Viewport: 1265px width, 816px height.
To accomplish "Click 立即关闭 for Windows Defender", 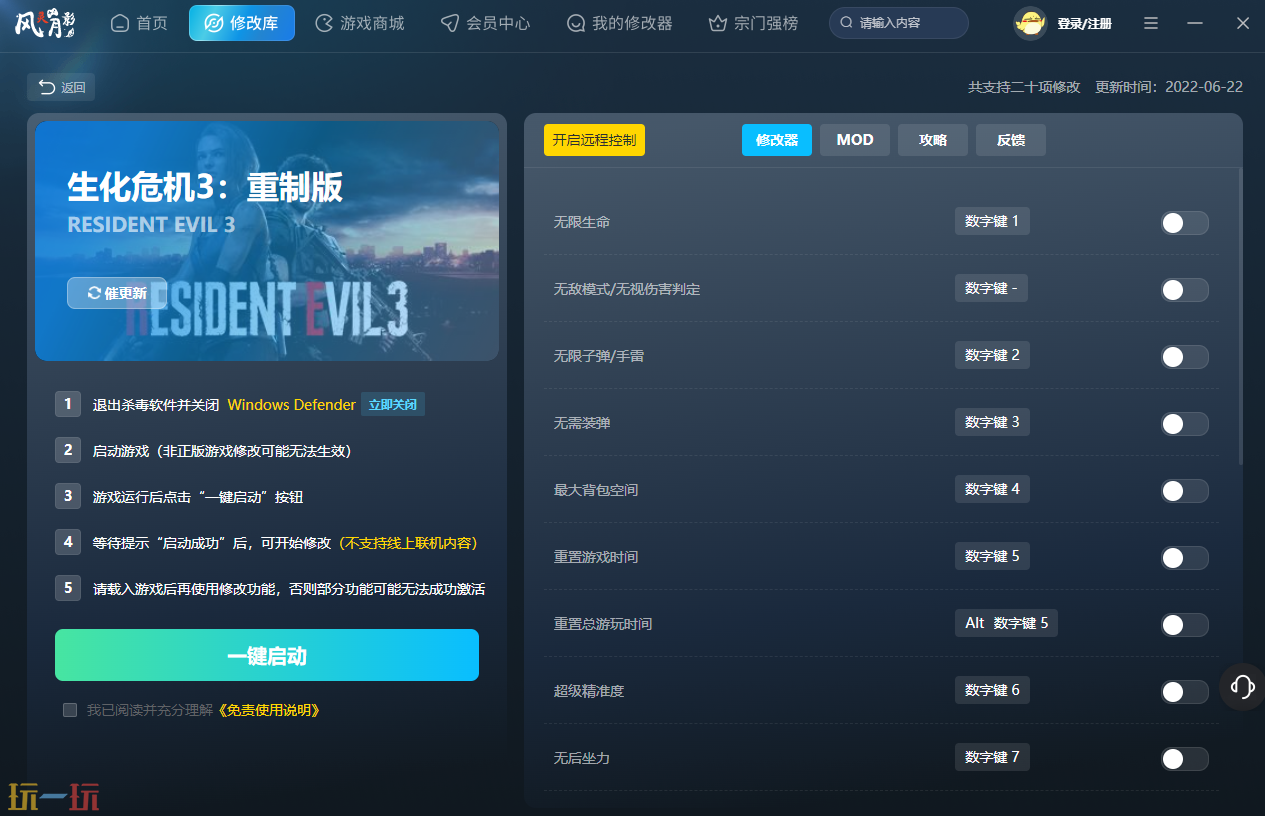I will 393,405.
